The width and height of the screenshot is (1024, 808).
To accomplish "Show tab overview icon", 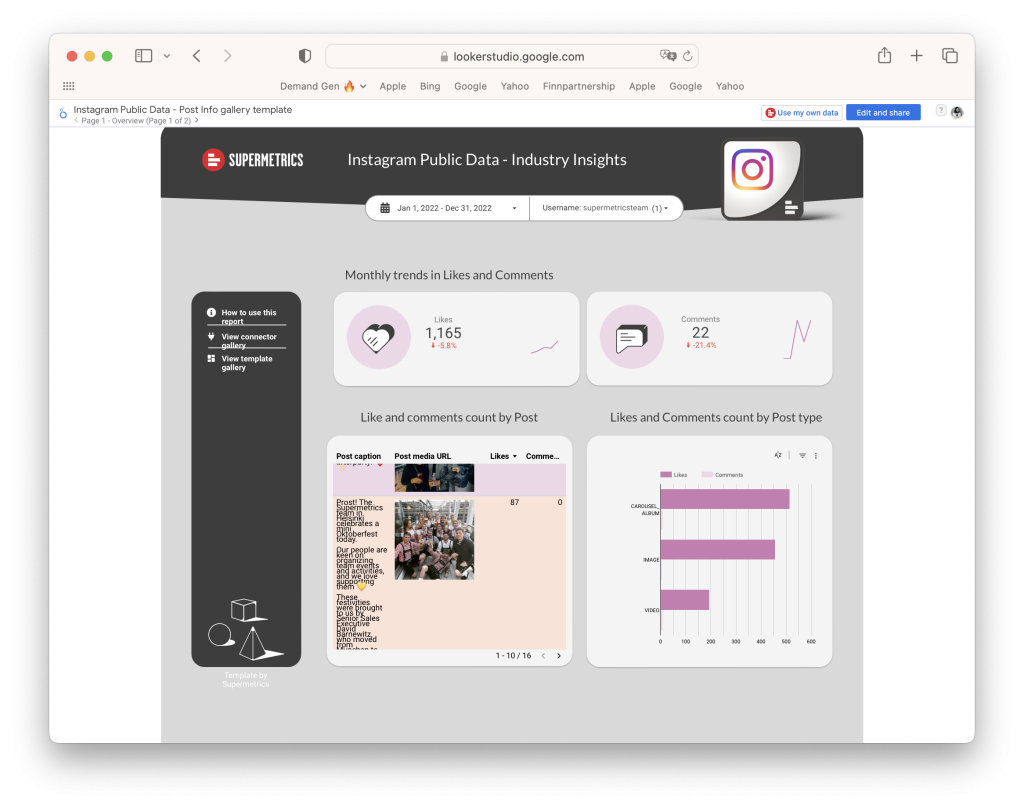I will click(x=950, y=56).
